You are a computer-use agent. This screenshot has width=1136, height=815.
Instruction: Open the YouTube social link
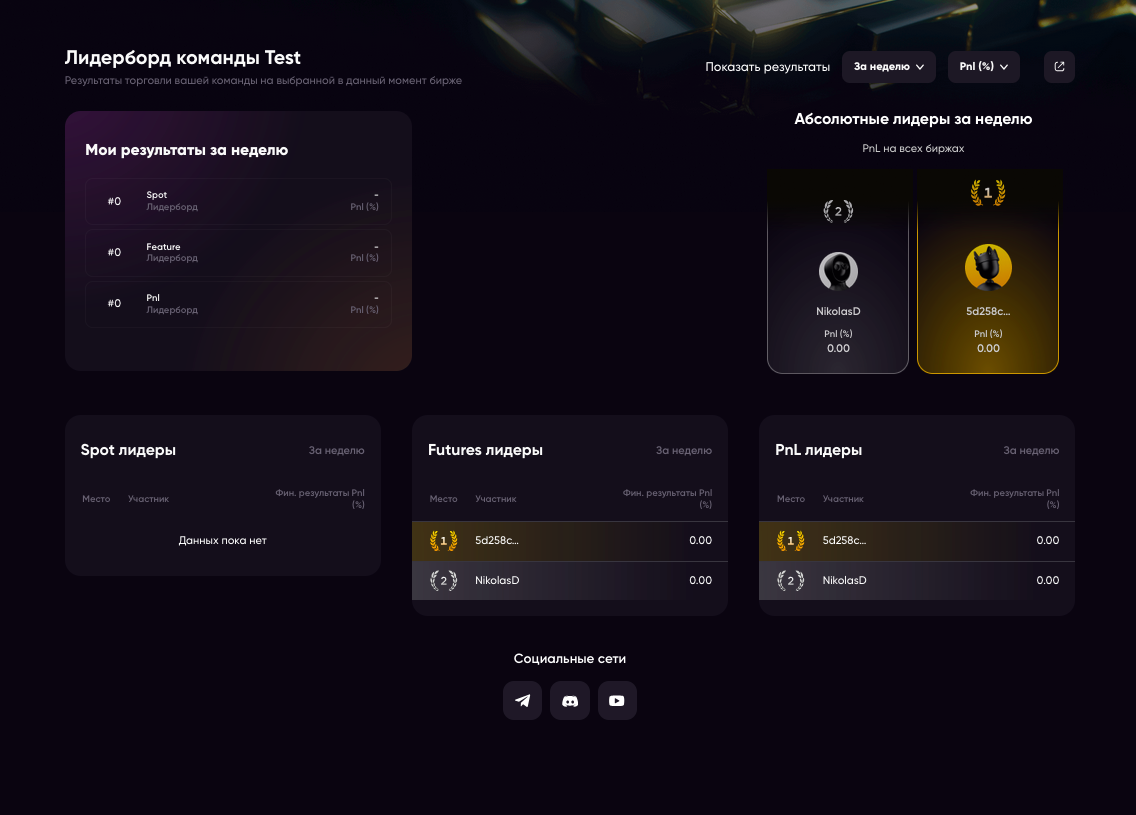point(617,701)
